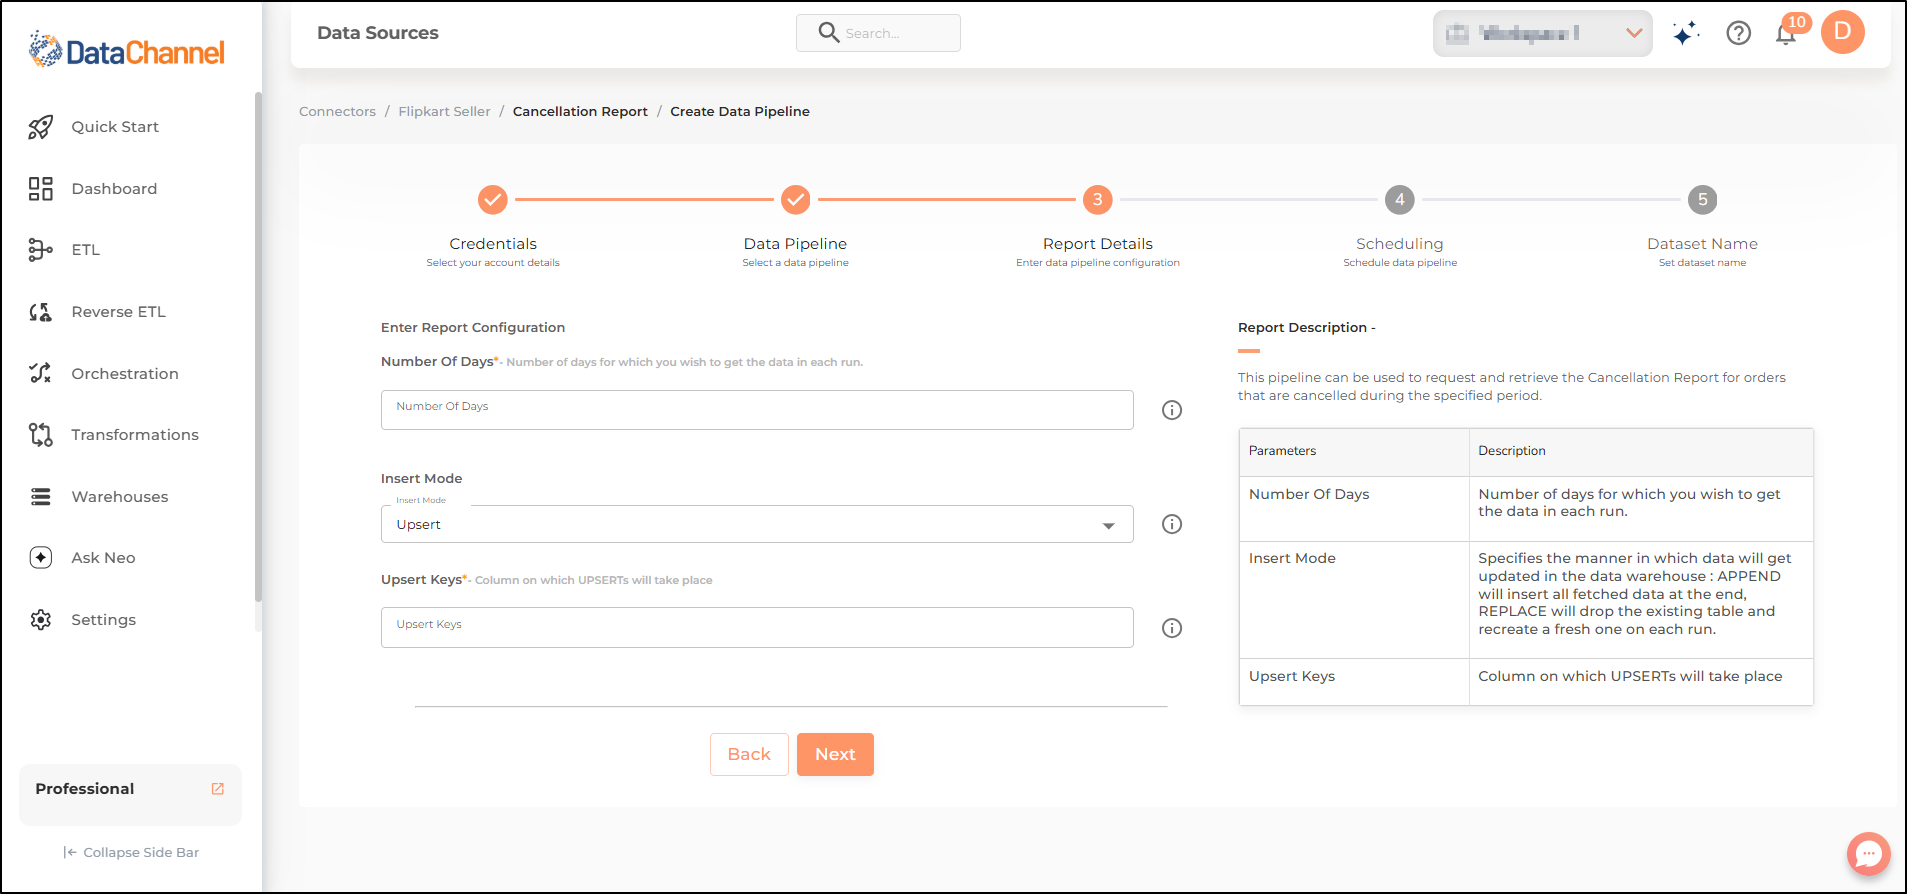Open the Warehouses icon
1907x894 pixels.
[x=40, y=497]
